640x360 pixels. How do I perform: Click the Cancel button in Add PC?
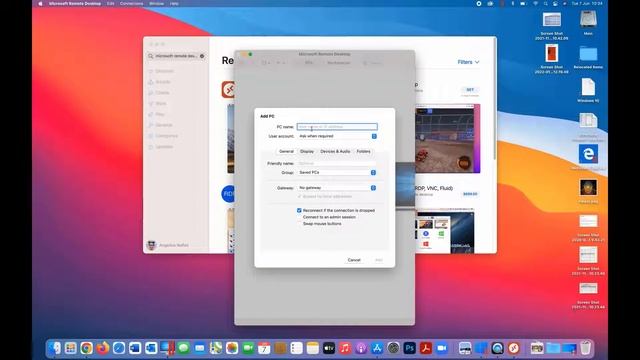pyautogui.click(x=354, y=260)
